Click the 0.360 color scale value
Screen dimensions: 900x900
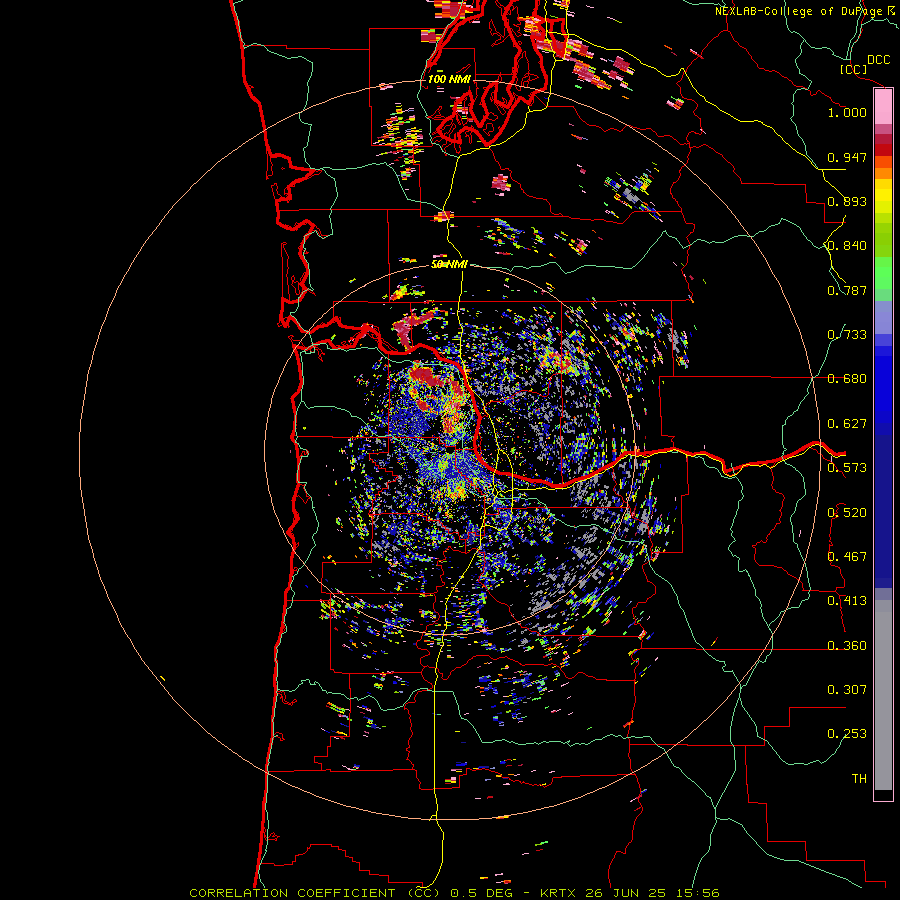(x=847, y=646)
